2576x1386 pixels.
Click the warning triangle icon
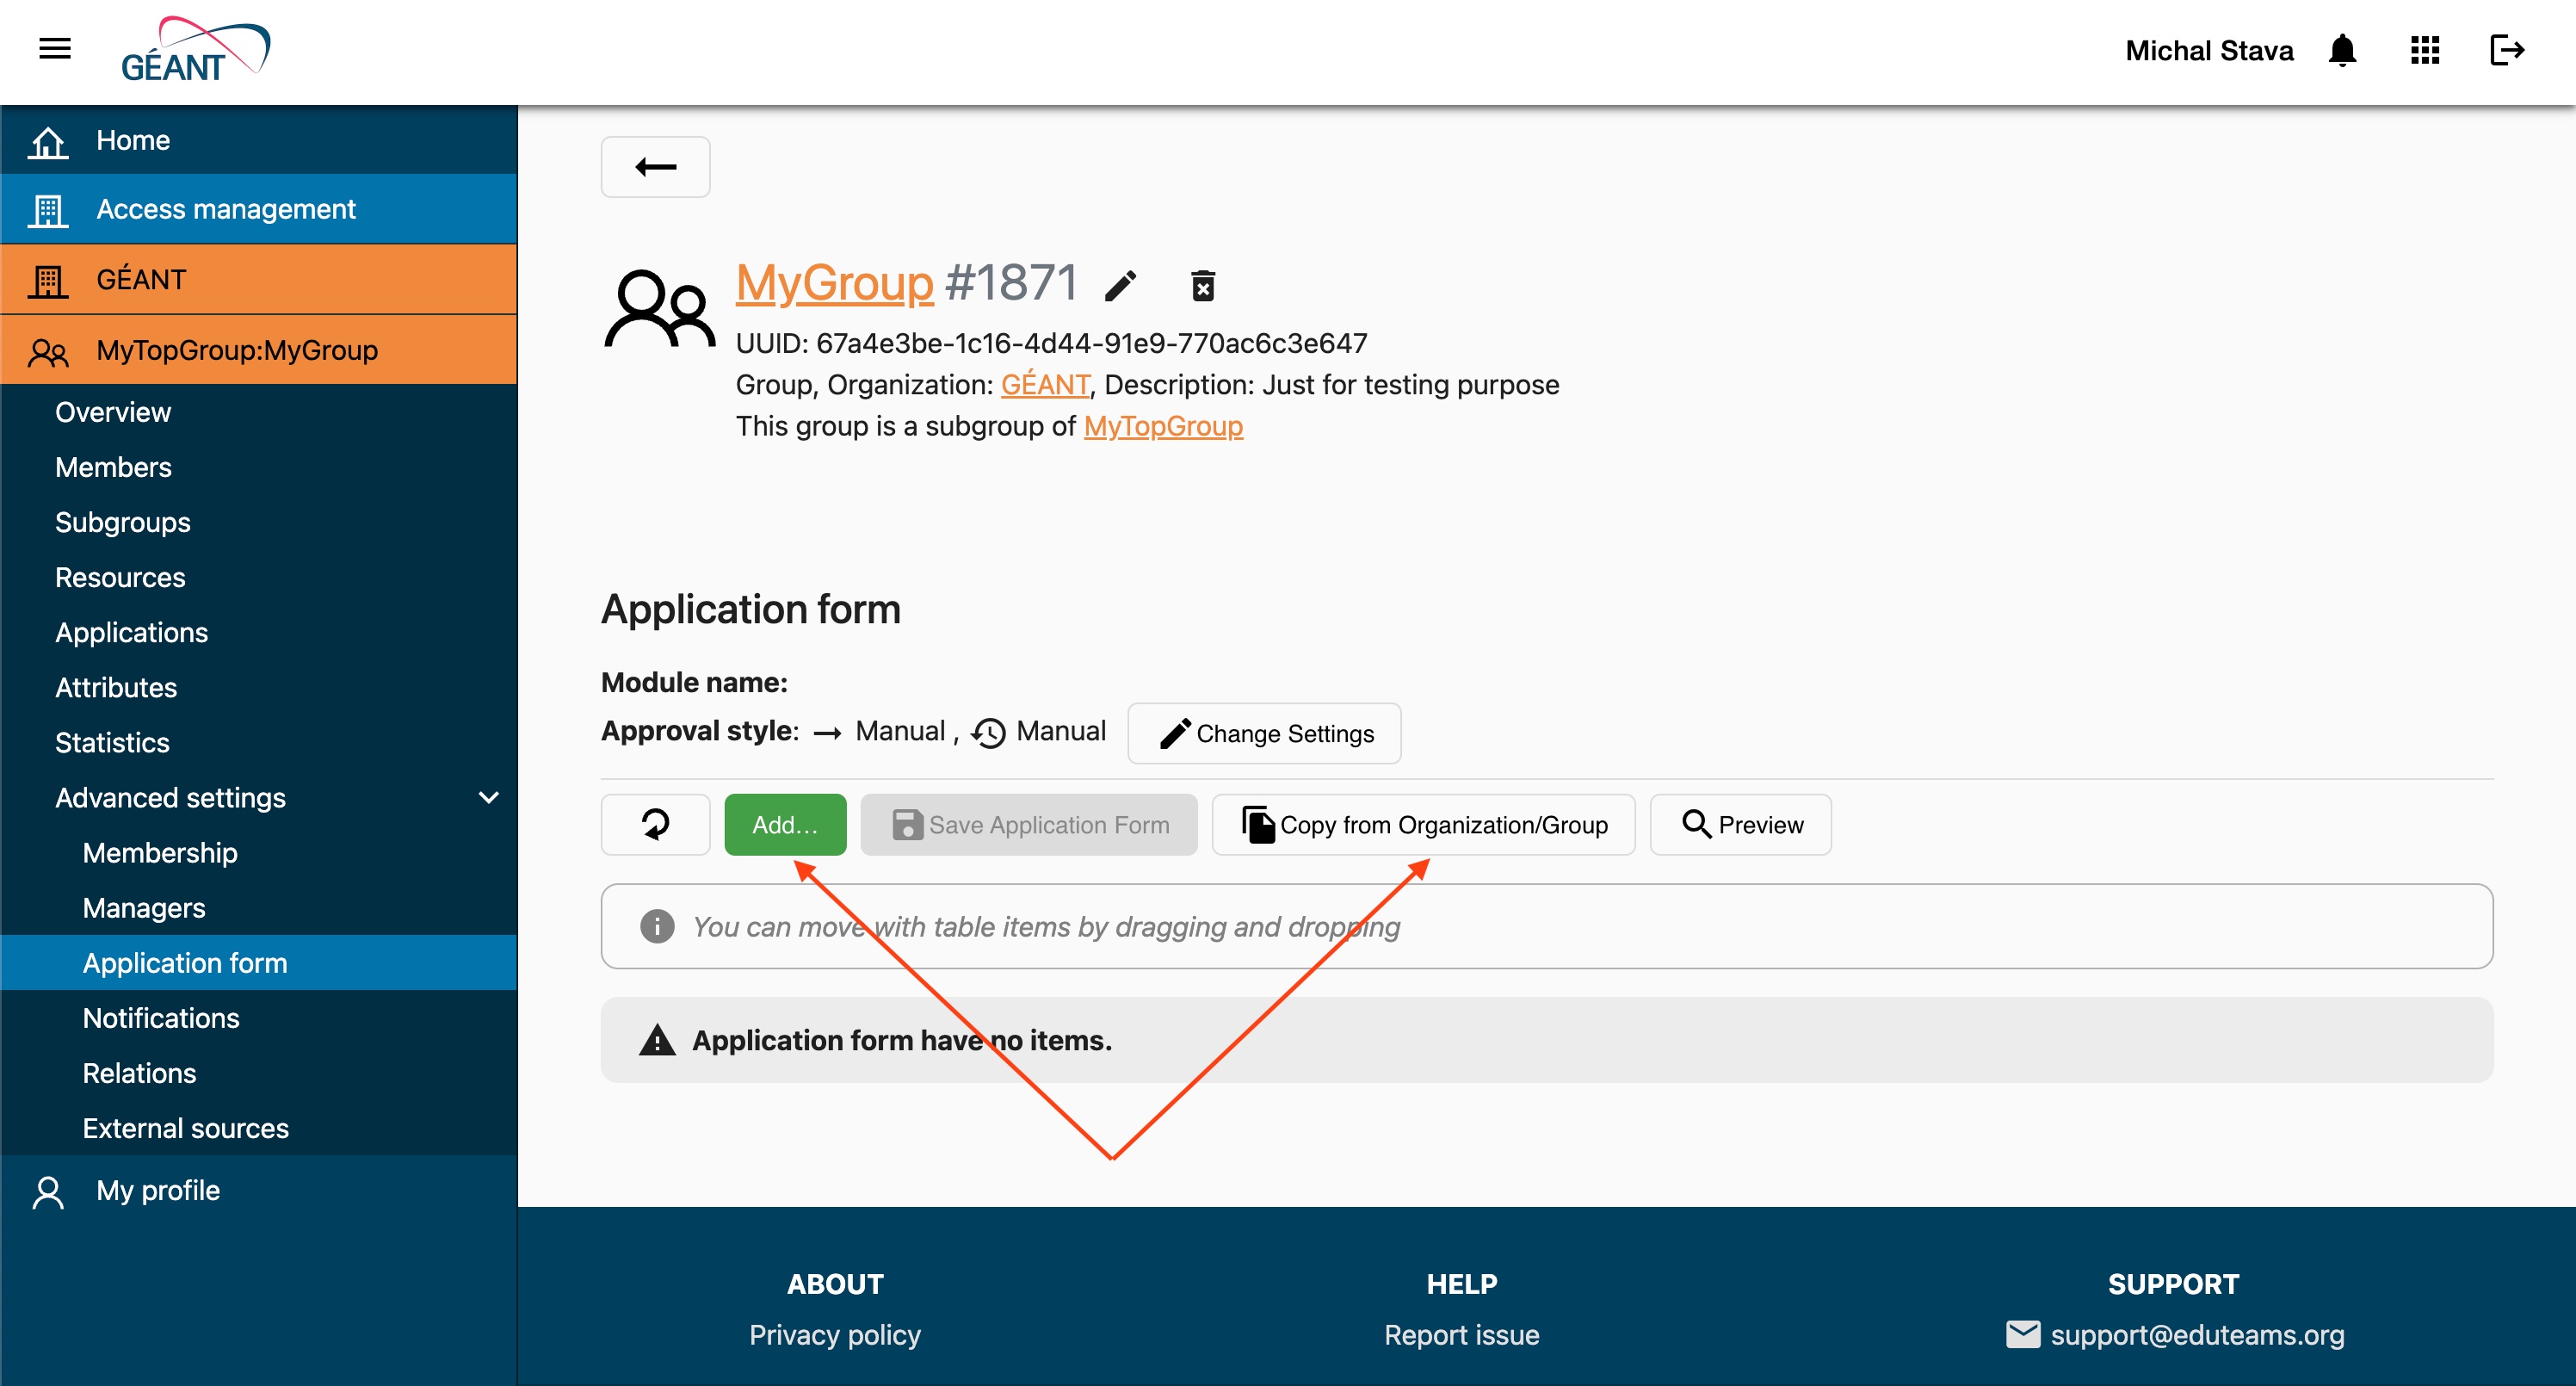click(x=656, y=1039)
